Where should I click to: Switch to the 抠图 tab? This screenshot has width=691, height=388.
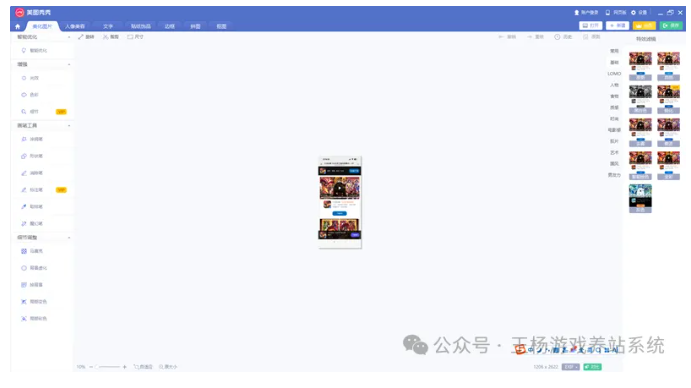(x=221, y=26)
